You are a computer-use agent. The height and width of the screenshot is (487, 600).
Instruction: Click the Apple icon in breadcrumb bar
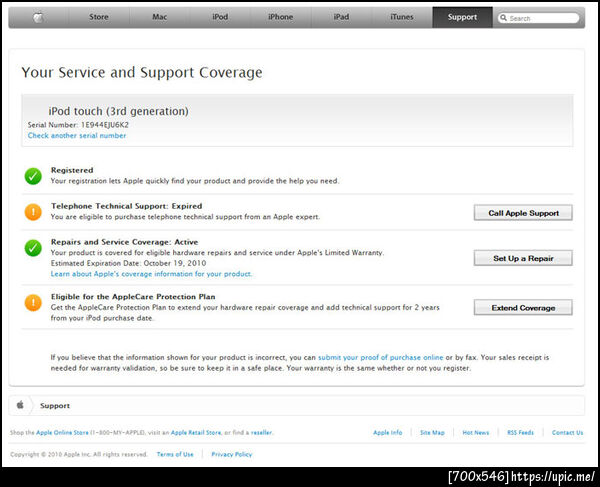[x=20, y=405]
